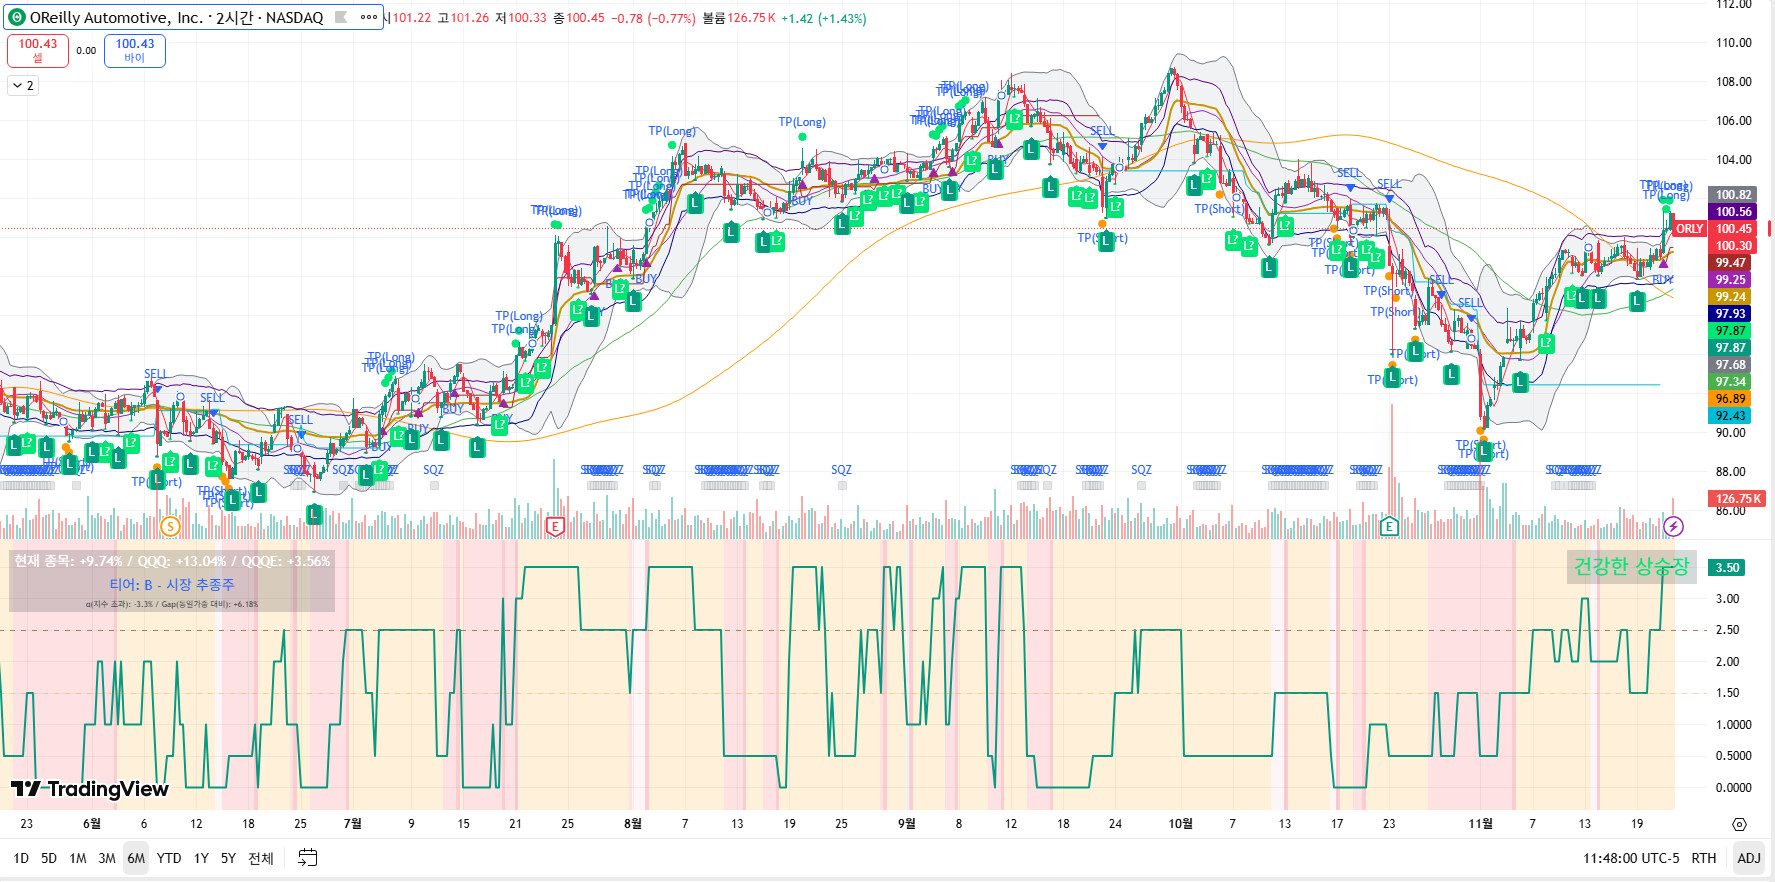The width and height of the screenshot is (1775, 882).
Task: Click the TradingView logo
Action: tap(90, 789)
